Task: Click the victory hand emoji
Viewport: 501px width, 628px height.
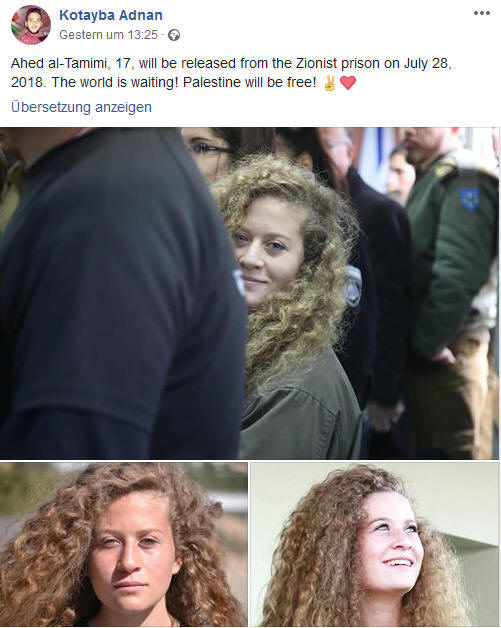Action: tap(330, 83)
